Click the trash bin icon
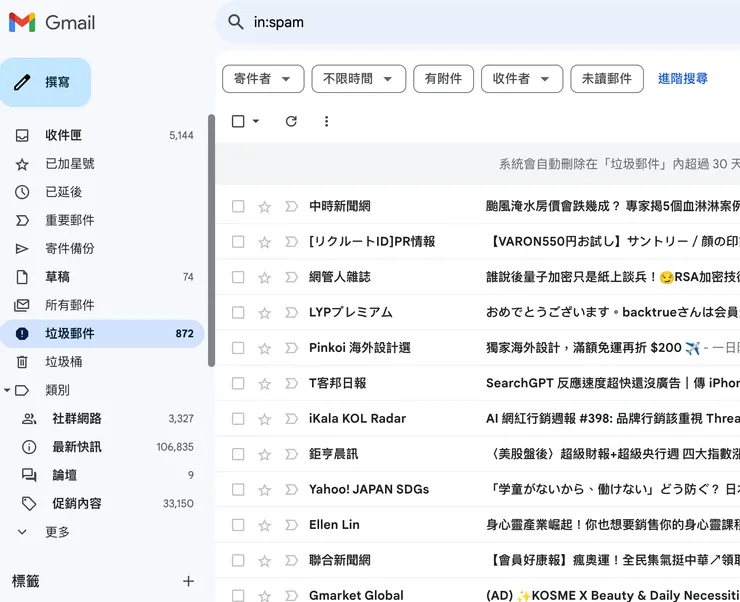The height and width of the screenshot is (602, 740). pyautogui.click(x=22, y=362)
